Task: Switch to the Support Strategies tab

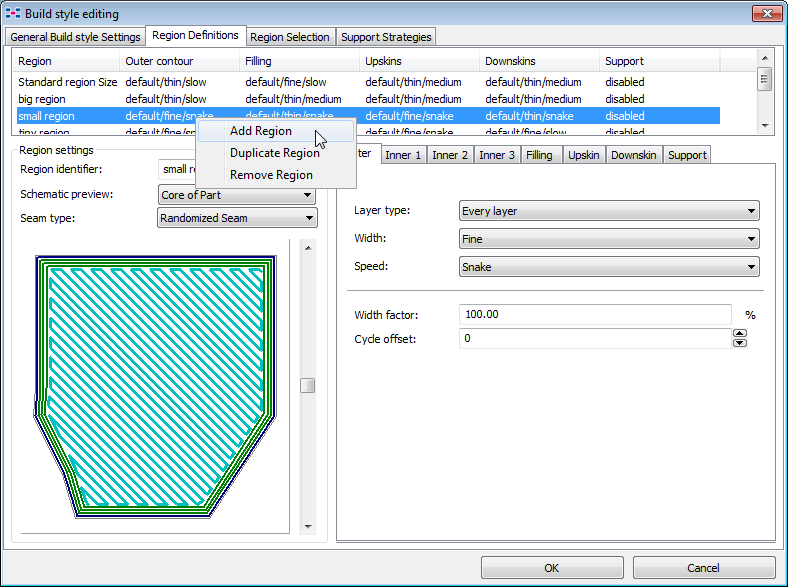Action: coord(386,37)
